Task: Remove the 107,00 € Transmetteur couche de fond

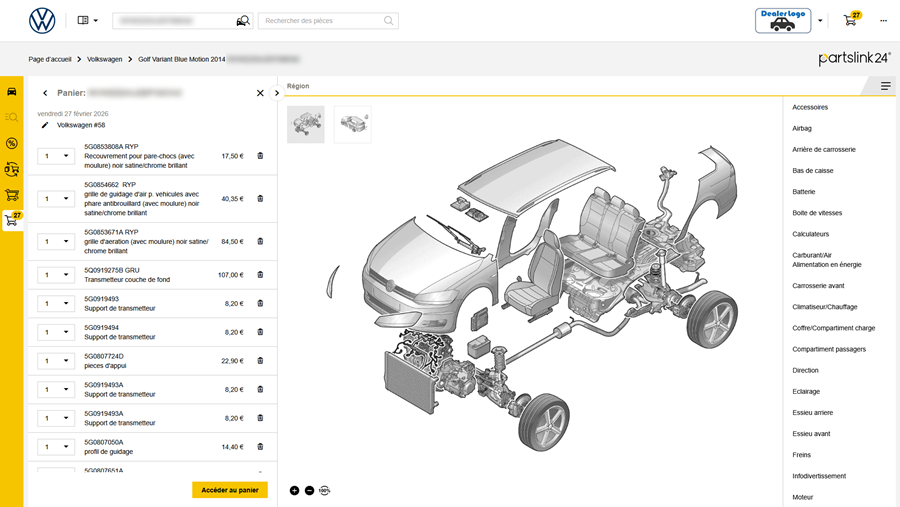Action: (260, 275)
